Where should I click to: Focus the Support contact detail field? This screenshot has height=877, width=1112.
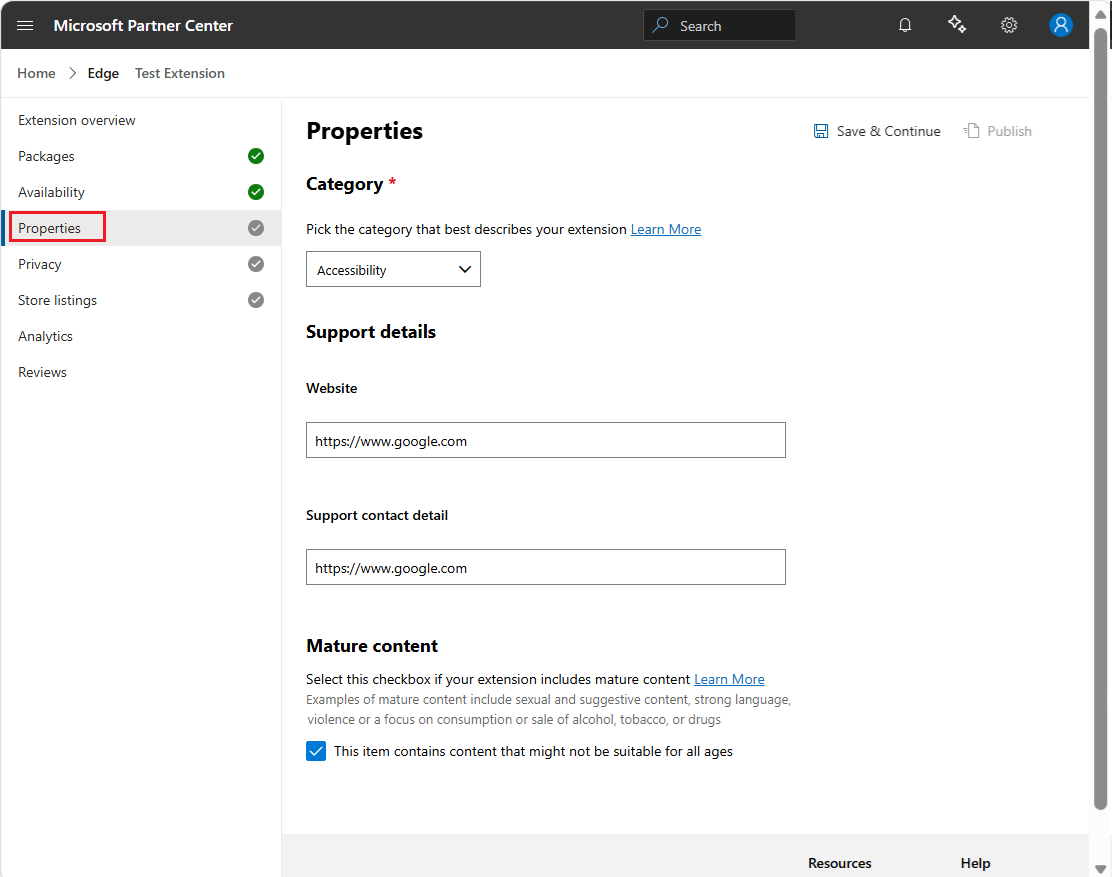pos(545,567)
